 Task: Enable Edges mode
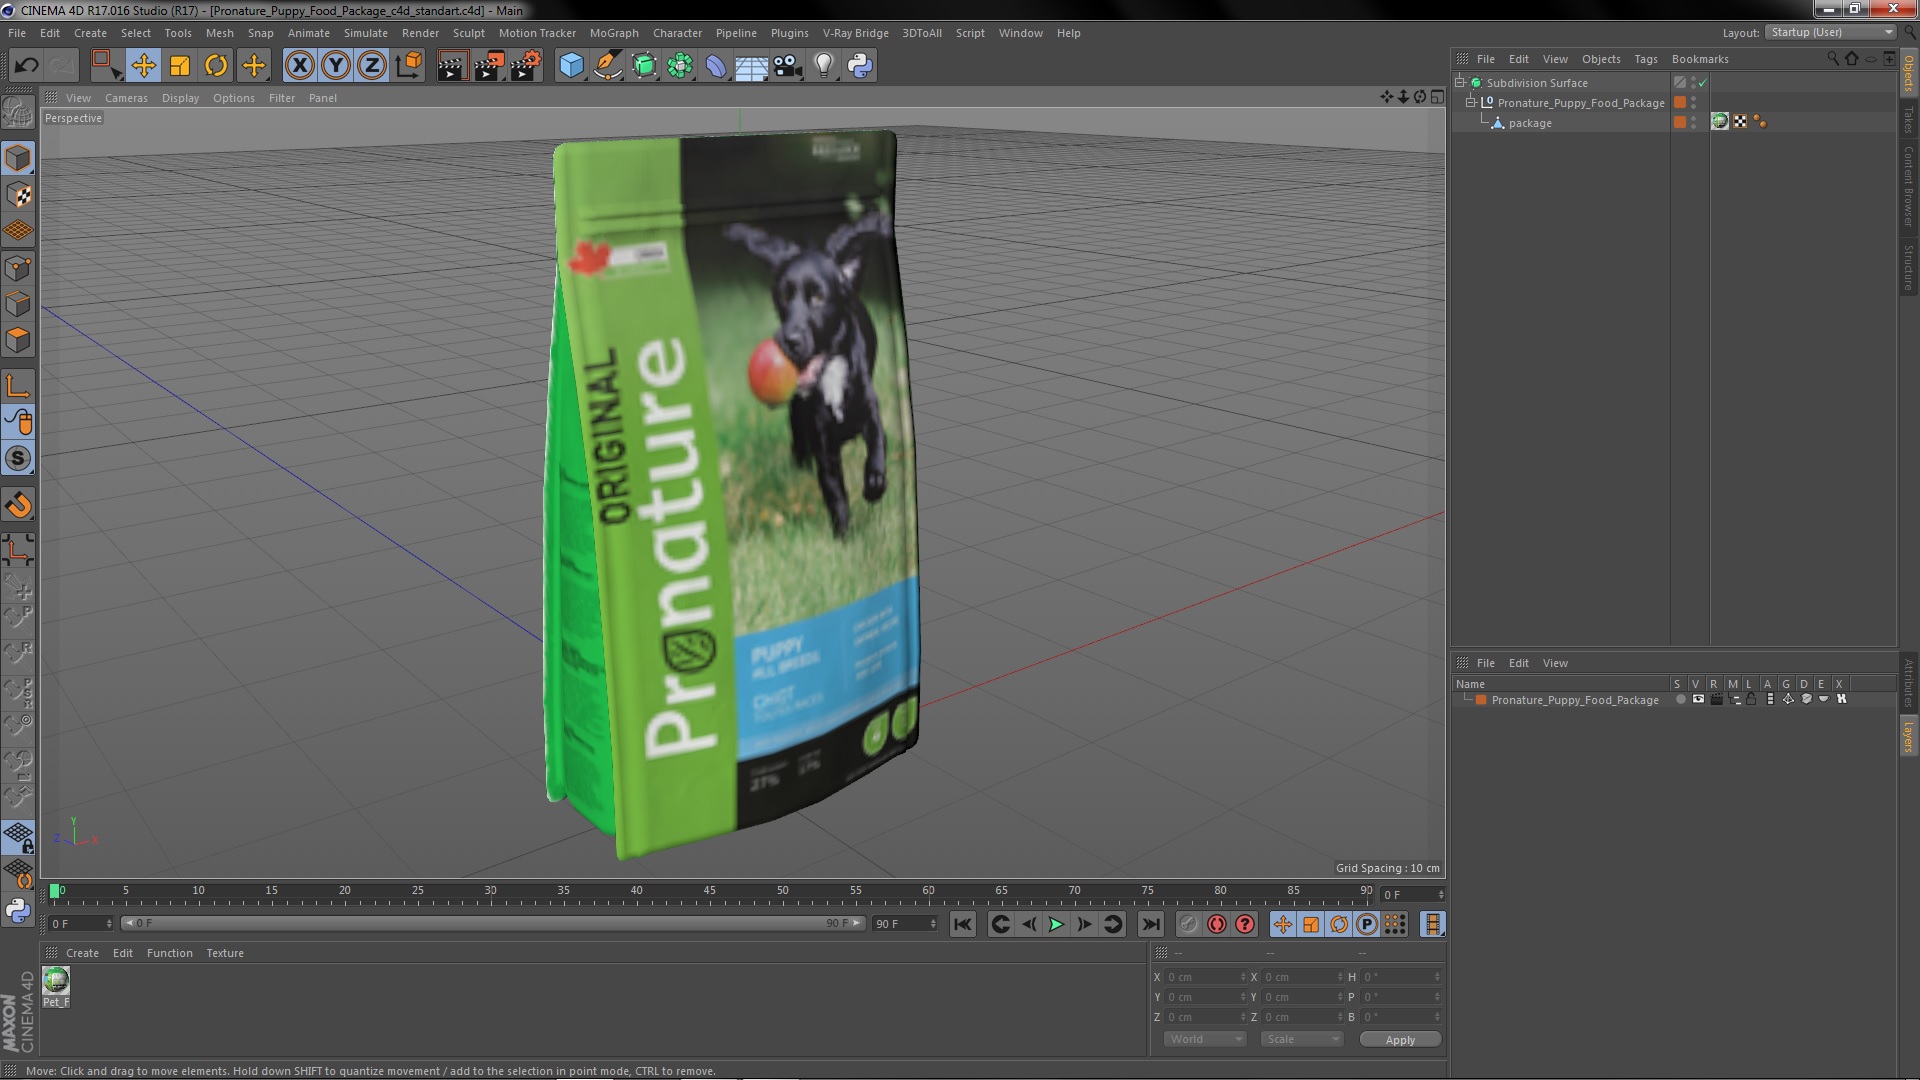18,304
